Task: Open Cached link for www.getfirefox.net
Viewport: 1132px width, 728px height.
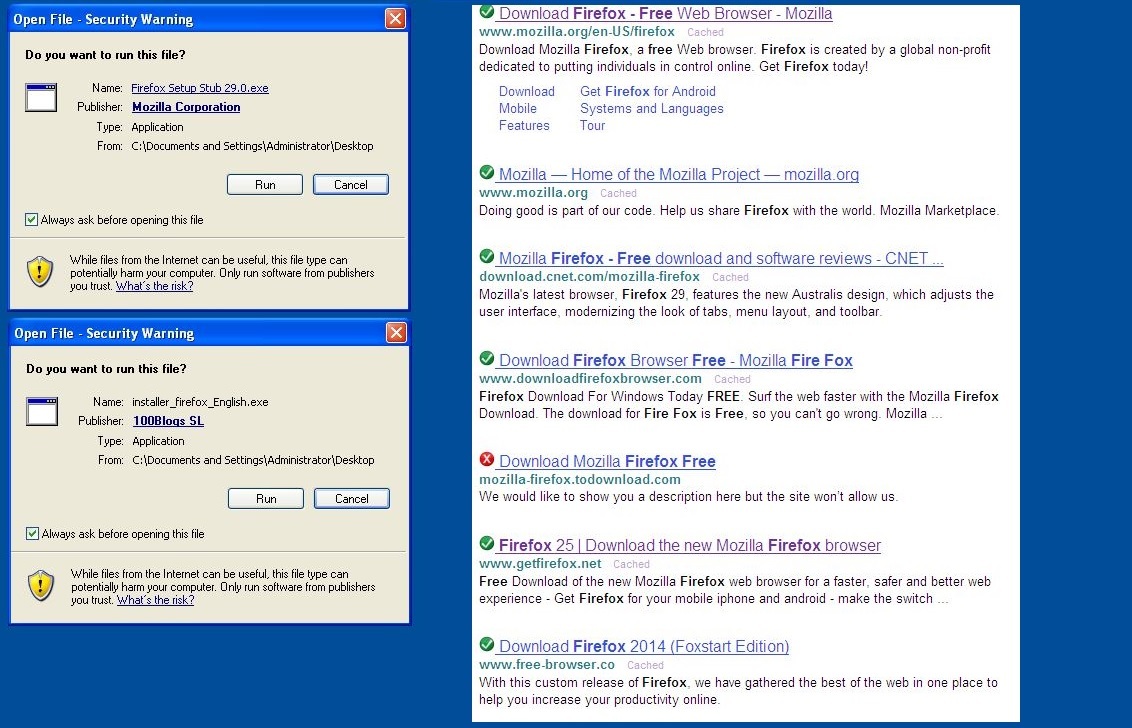Action: point(631,563)
